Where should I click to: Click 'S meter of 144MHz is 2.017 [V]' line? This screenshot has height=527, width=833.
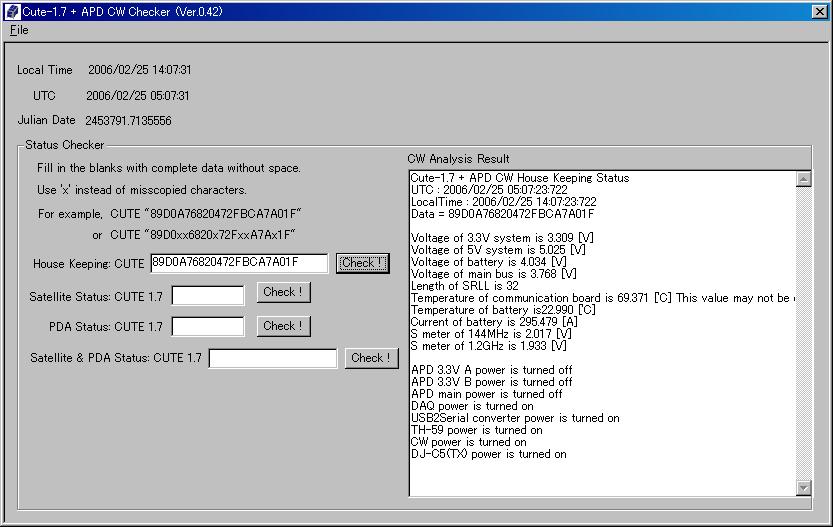(491, 334)
